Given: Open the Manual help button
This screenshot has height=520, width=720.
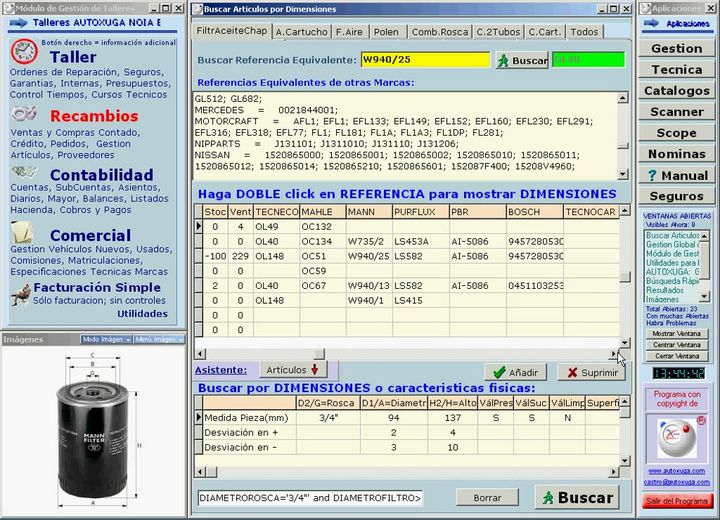Looking at the screenshot, I should coord(676,175).
